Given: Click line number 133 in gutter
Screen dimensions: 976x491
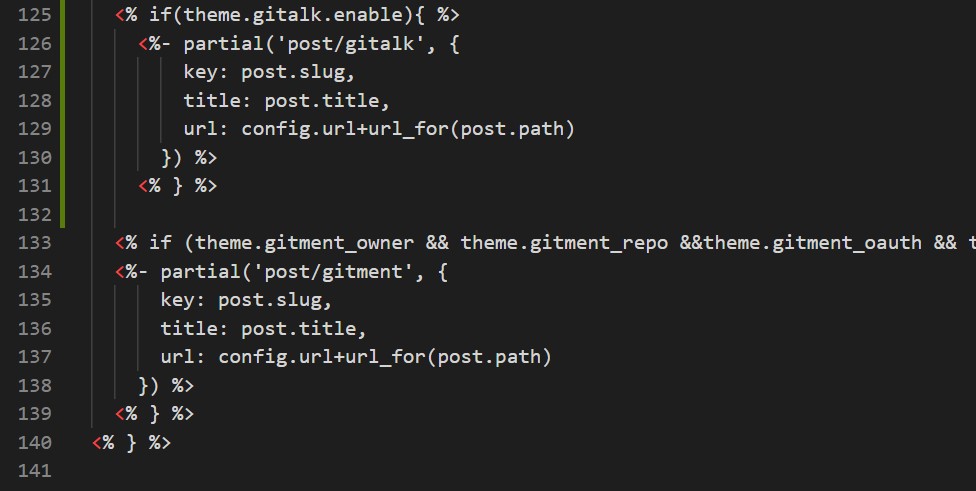Looking at the screenshot, I should (x=34, y=242).
